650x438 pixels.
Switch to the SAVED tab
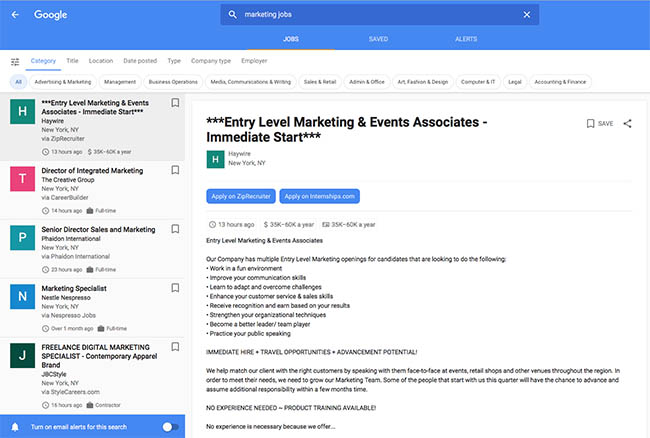click(x=378, y=39)
